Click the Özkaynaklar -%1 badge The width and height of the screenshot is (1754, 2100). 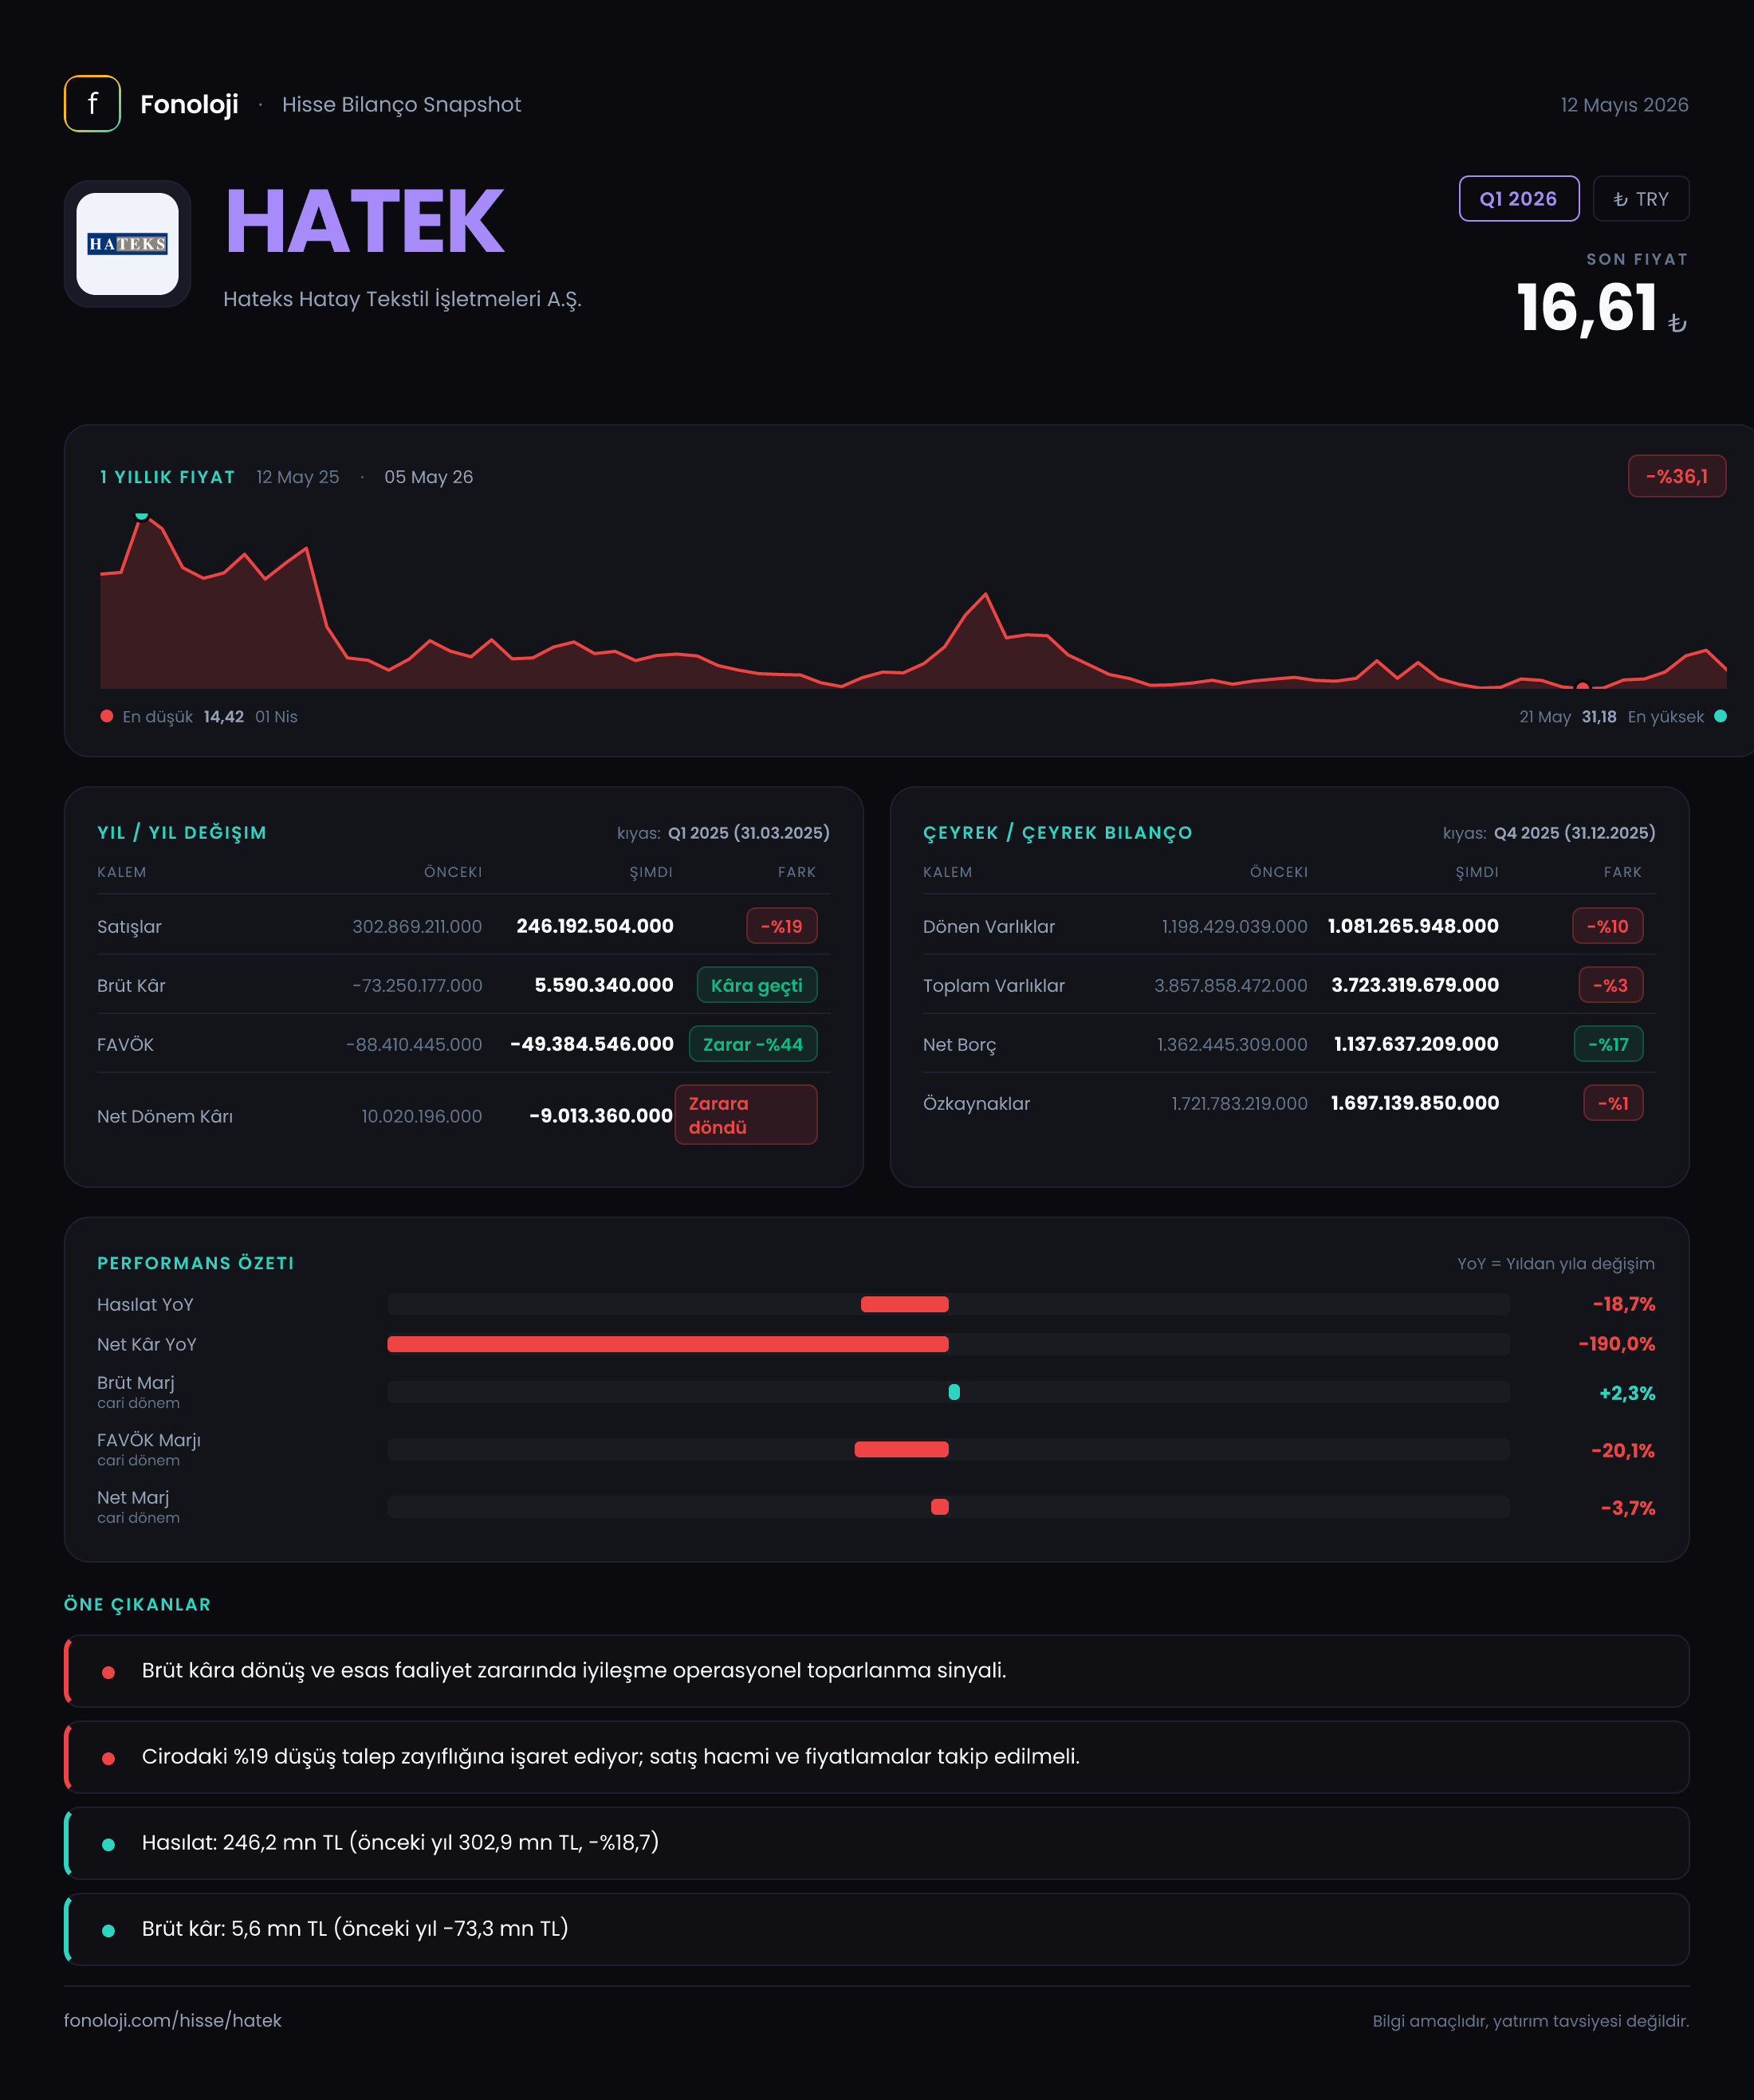click(1613, 1103)
